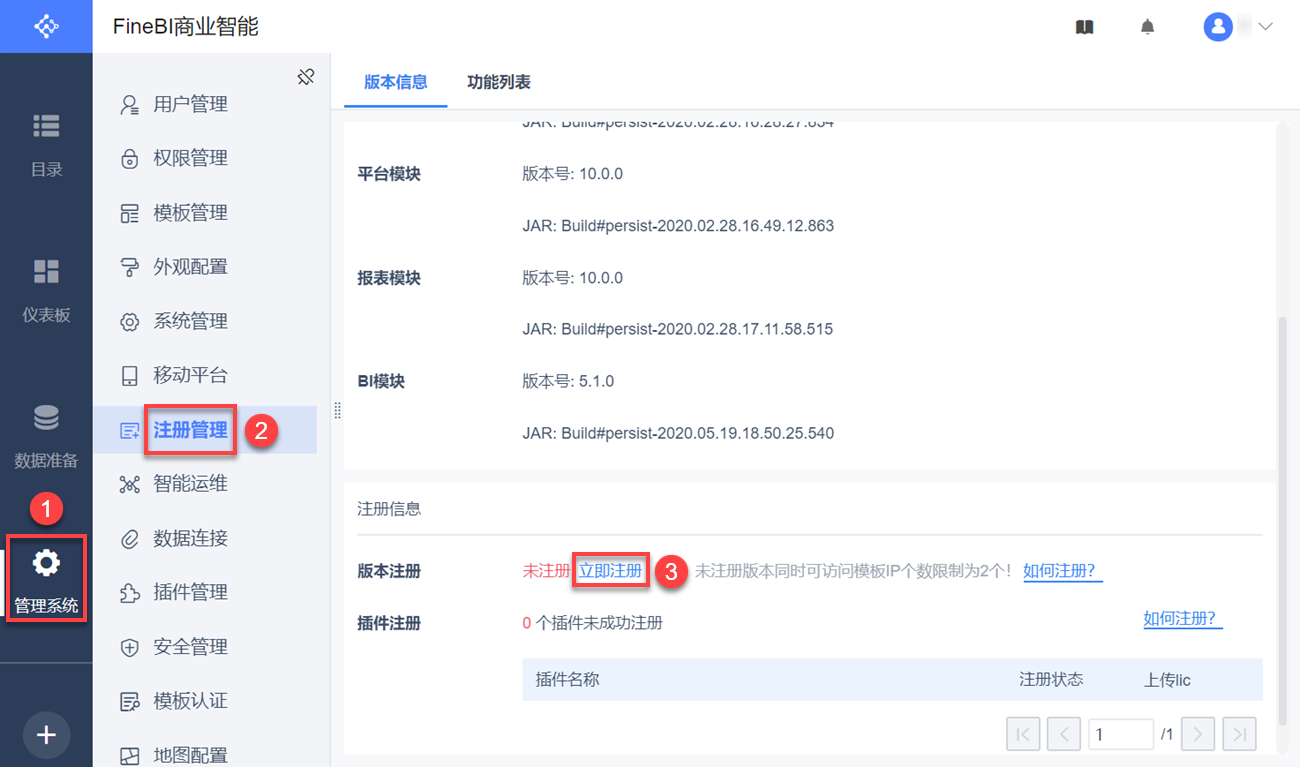Screen dimensions: 1300x767
Task: Click the 用户管理 user icon
Action: (x=129, y=105)
